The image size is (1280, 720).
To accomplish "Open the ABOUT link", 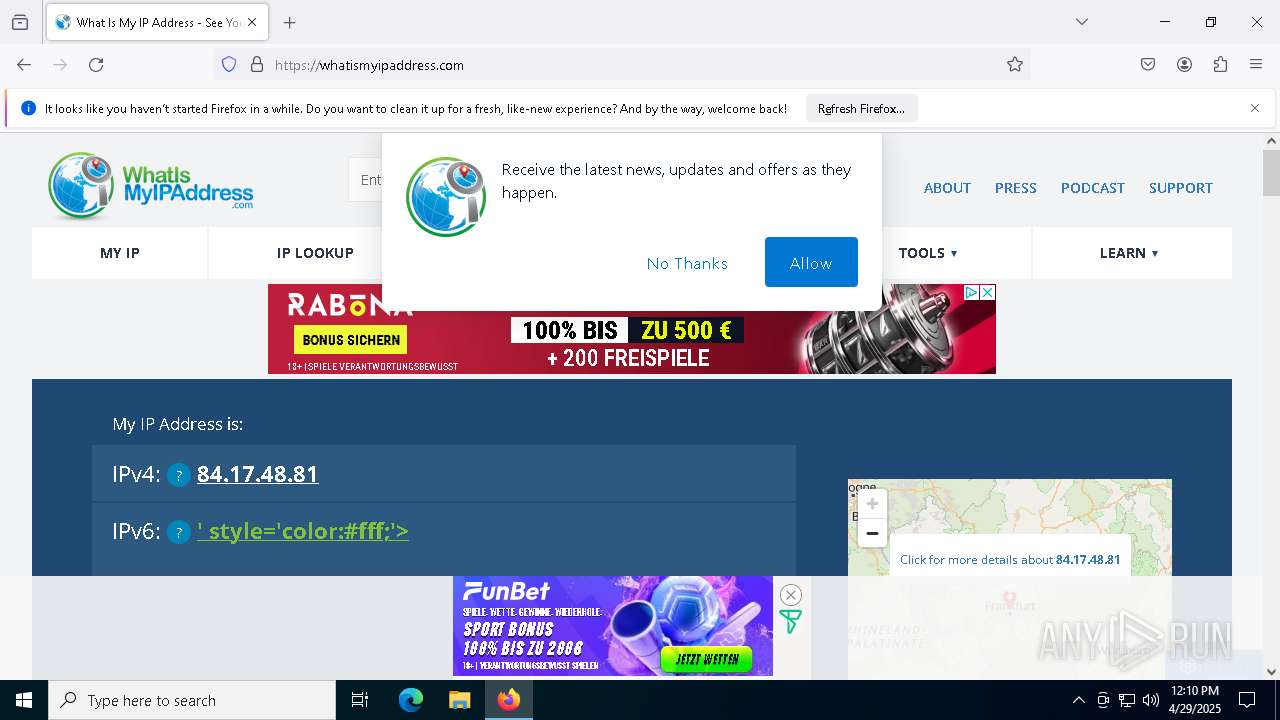I will (947, 188).
